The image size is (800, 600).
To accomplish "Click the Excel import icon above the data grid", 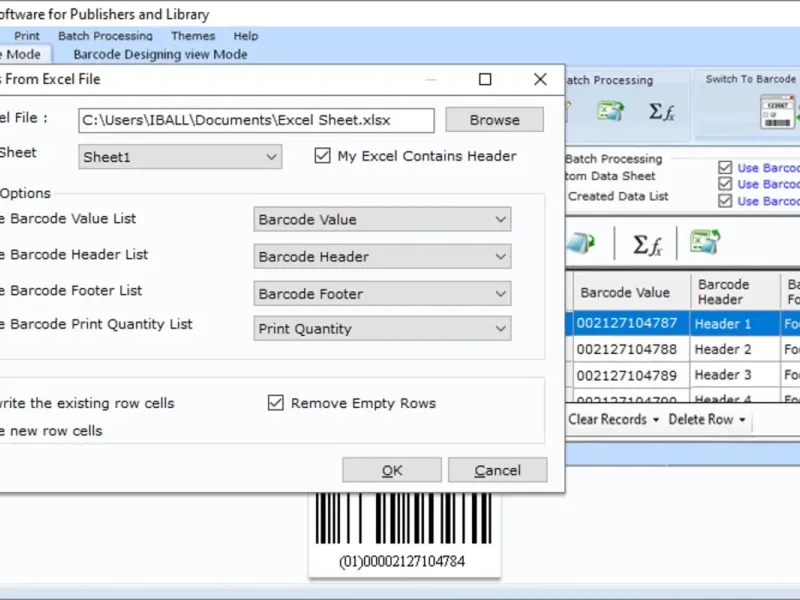I will point(705,241).
